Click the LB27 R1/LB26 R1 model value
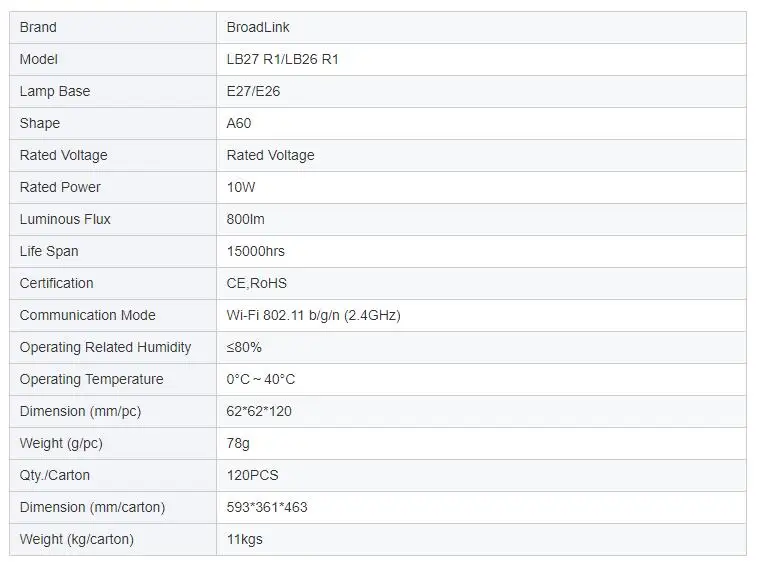The width and height of the screenshot is (758, 562). coord(282,59)
